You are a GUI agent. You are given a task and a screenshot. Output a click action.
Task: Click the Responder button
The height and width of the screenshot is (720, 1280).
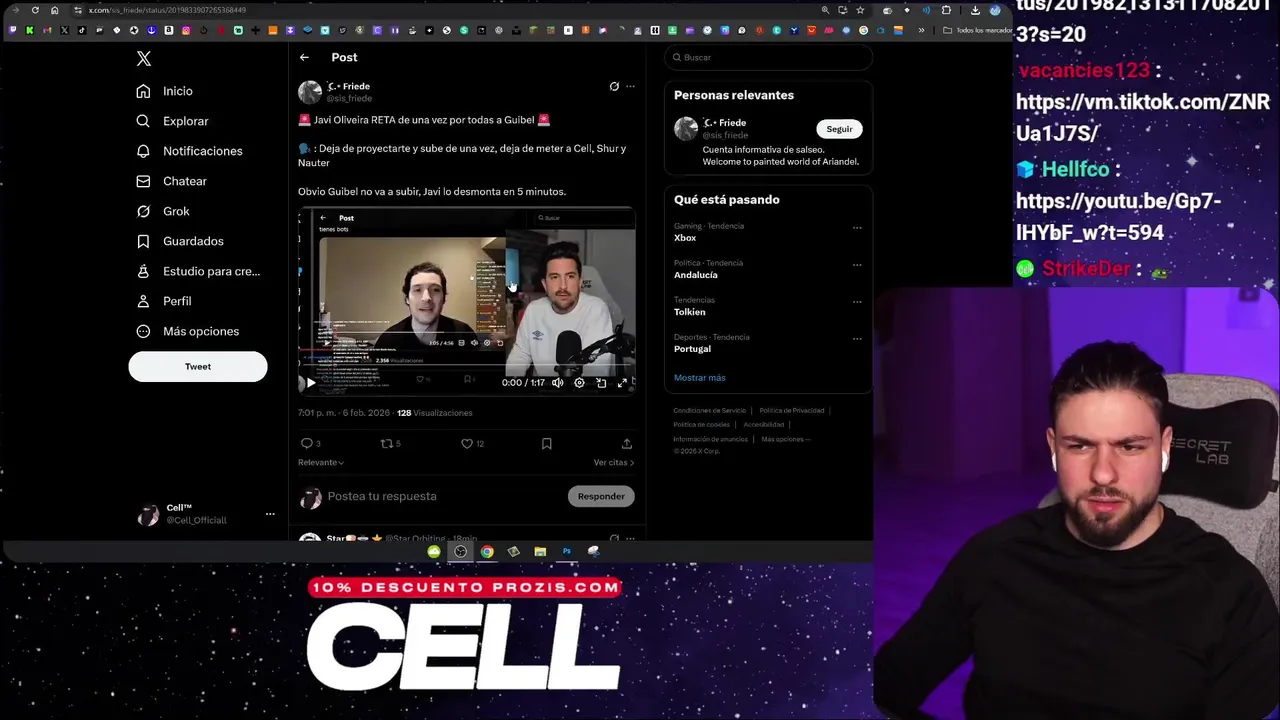click(601, 496)
